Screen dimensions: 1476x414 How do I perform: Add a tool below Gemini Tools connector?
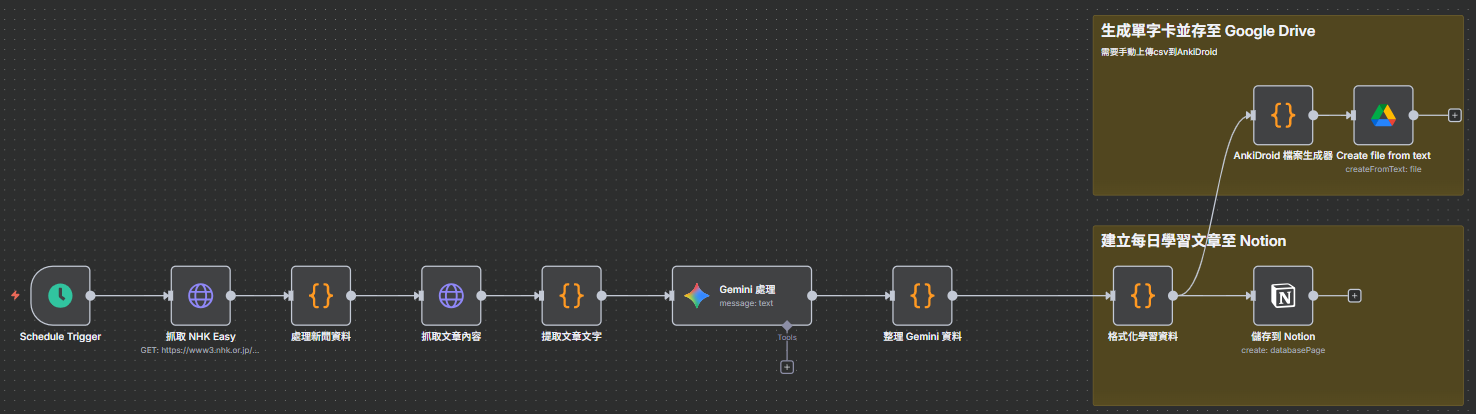(787, 367)
